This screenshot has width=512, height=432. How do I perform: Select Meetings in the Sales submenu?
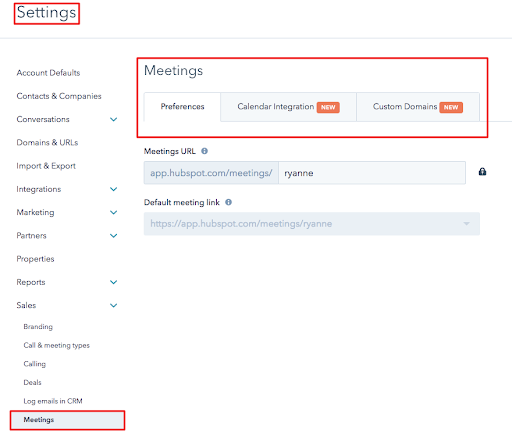click(67, 420)
